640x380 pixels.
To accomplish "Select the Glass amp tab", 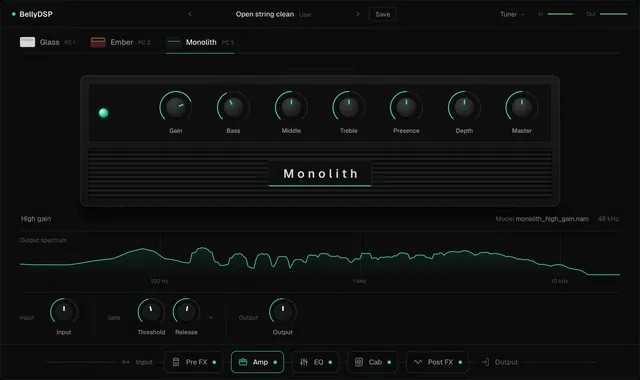I will point(47,42).
